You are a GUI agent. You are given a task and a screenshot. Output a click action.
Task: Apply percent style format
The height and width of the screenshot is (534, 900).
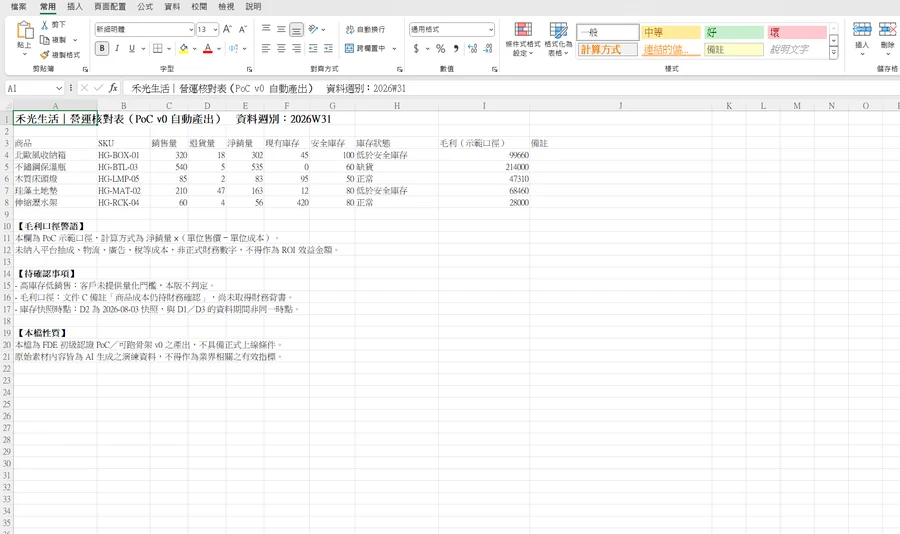click(x=440, y=49)
